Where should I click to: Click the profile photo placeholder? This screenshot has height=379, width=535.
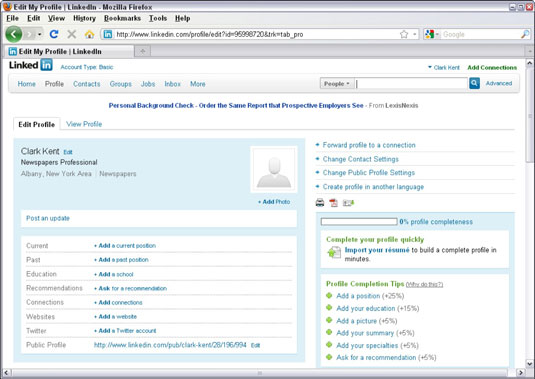pyautogui.click(x=274, y=170)
